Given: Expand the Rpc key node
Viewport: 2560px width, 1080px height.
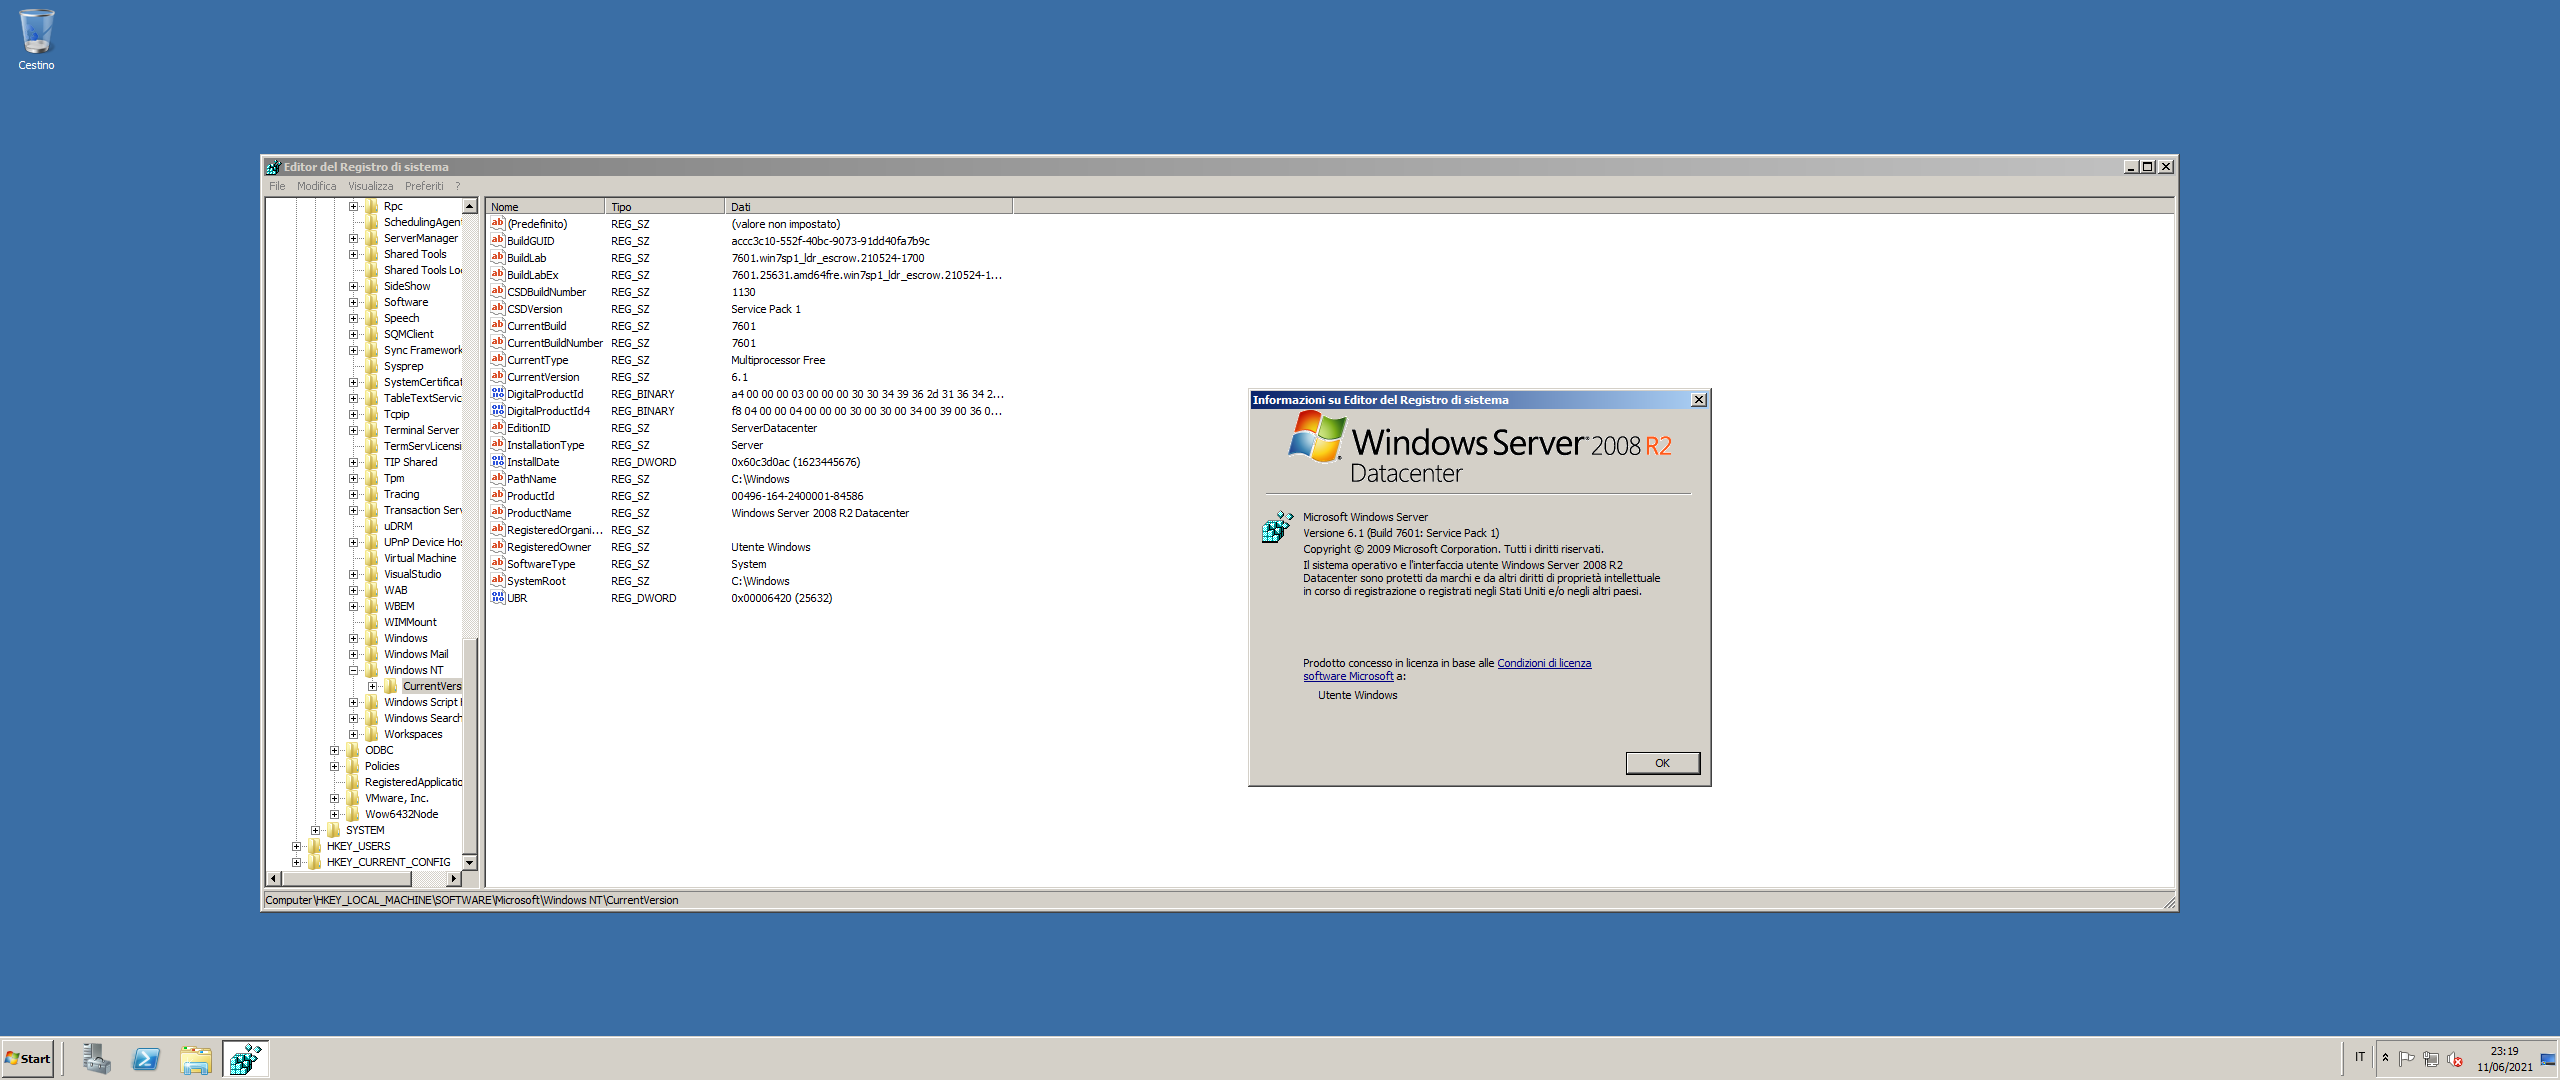Looking at the screenshot, I should click(353, 206).
